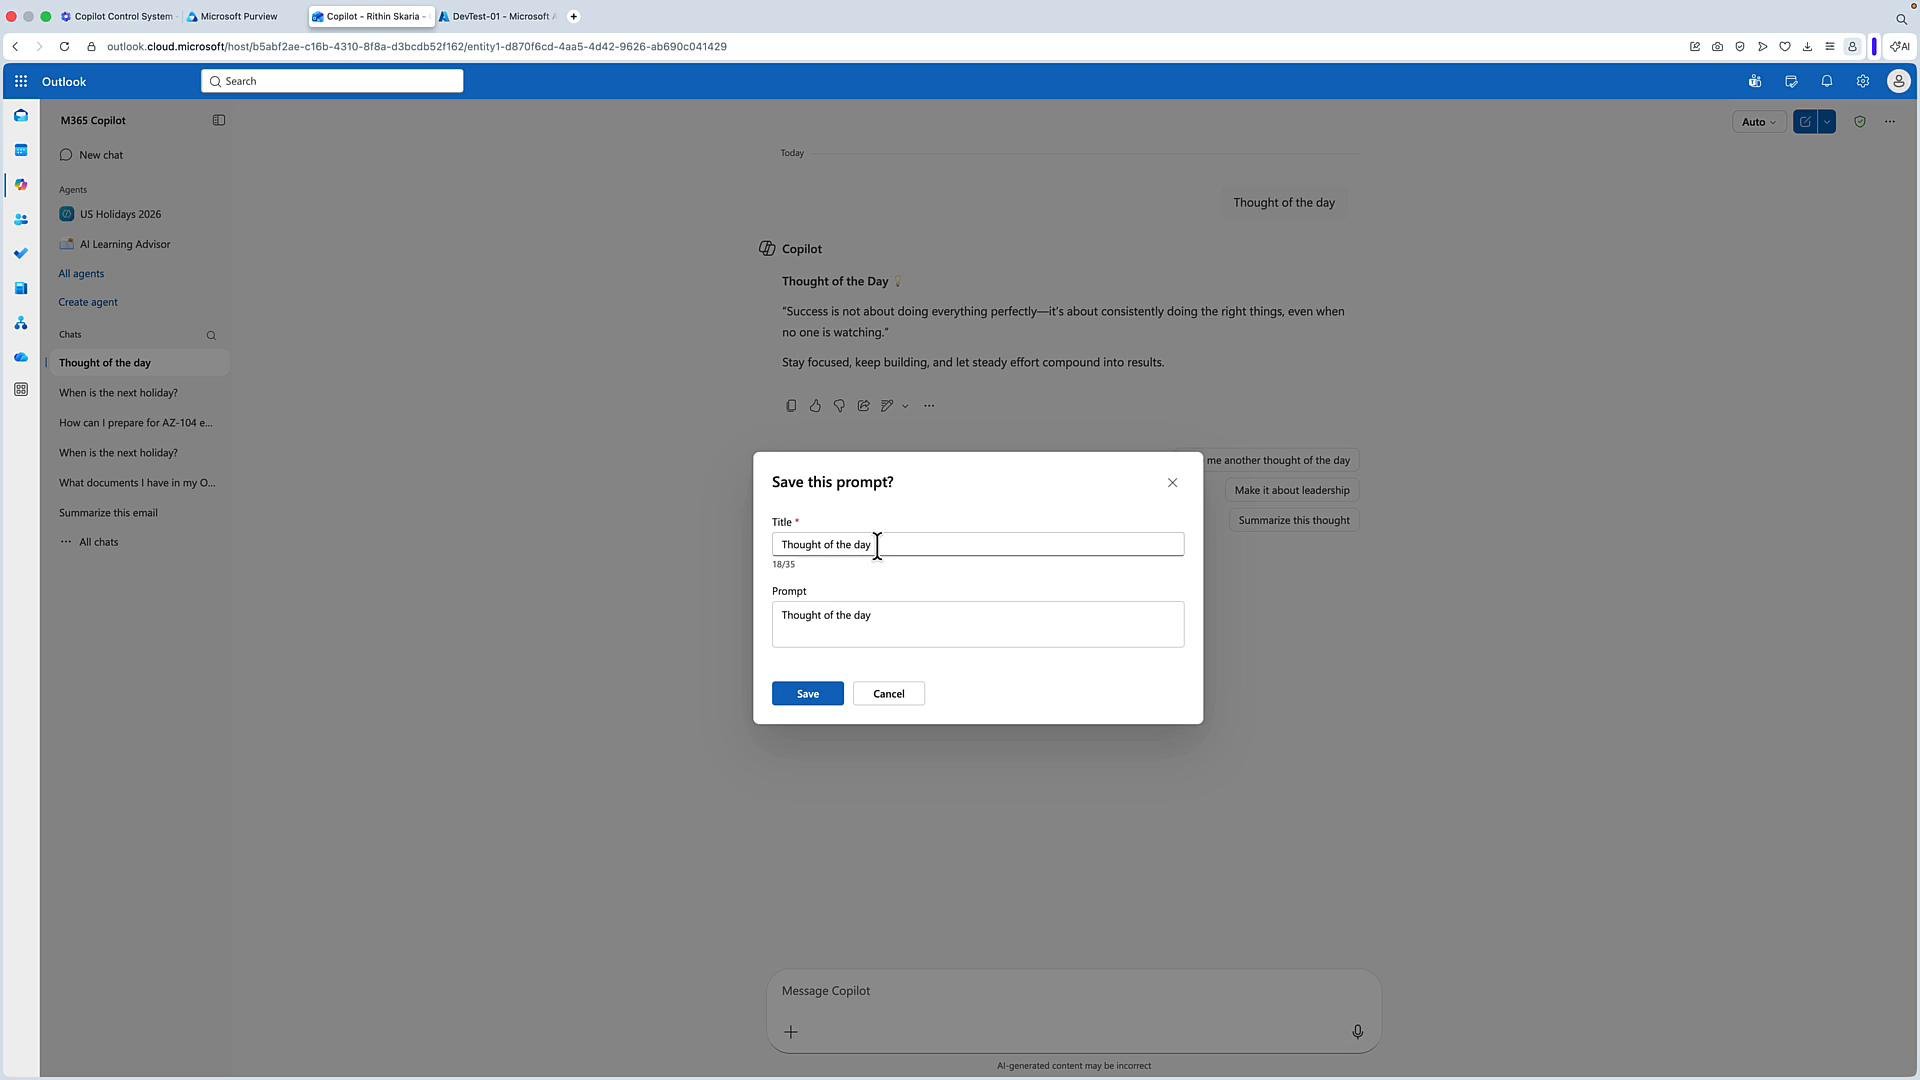Open Outlook settings gear
This screenshot has width=1920, height=1080.
click(1863, 82)
